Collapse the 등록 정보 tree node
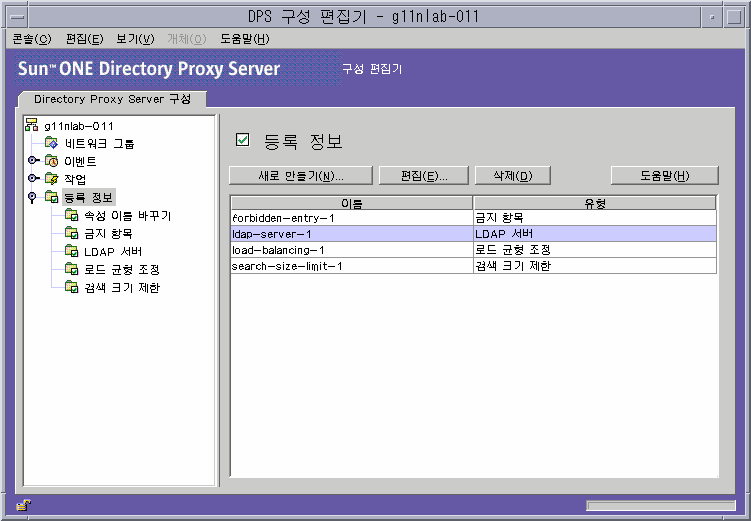Image resolution: width=751 pixels, height=521 pixels. click(x=32, y=197)
